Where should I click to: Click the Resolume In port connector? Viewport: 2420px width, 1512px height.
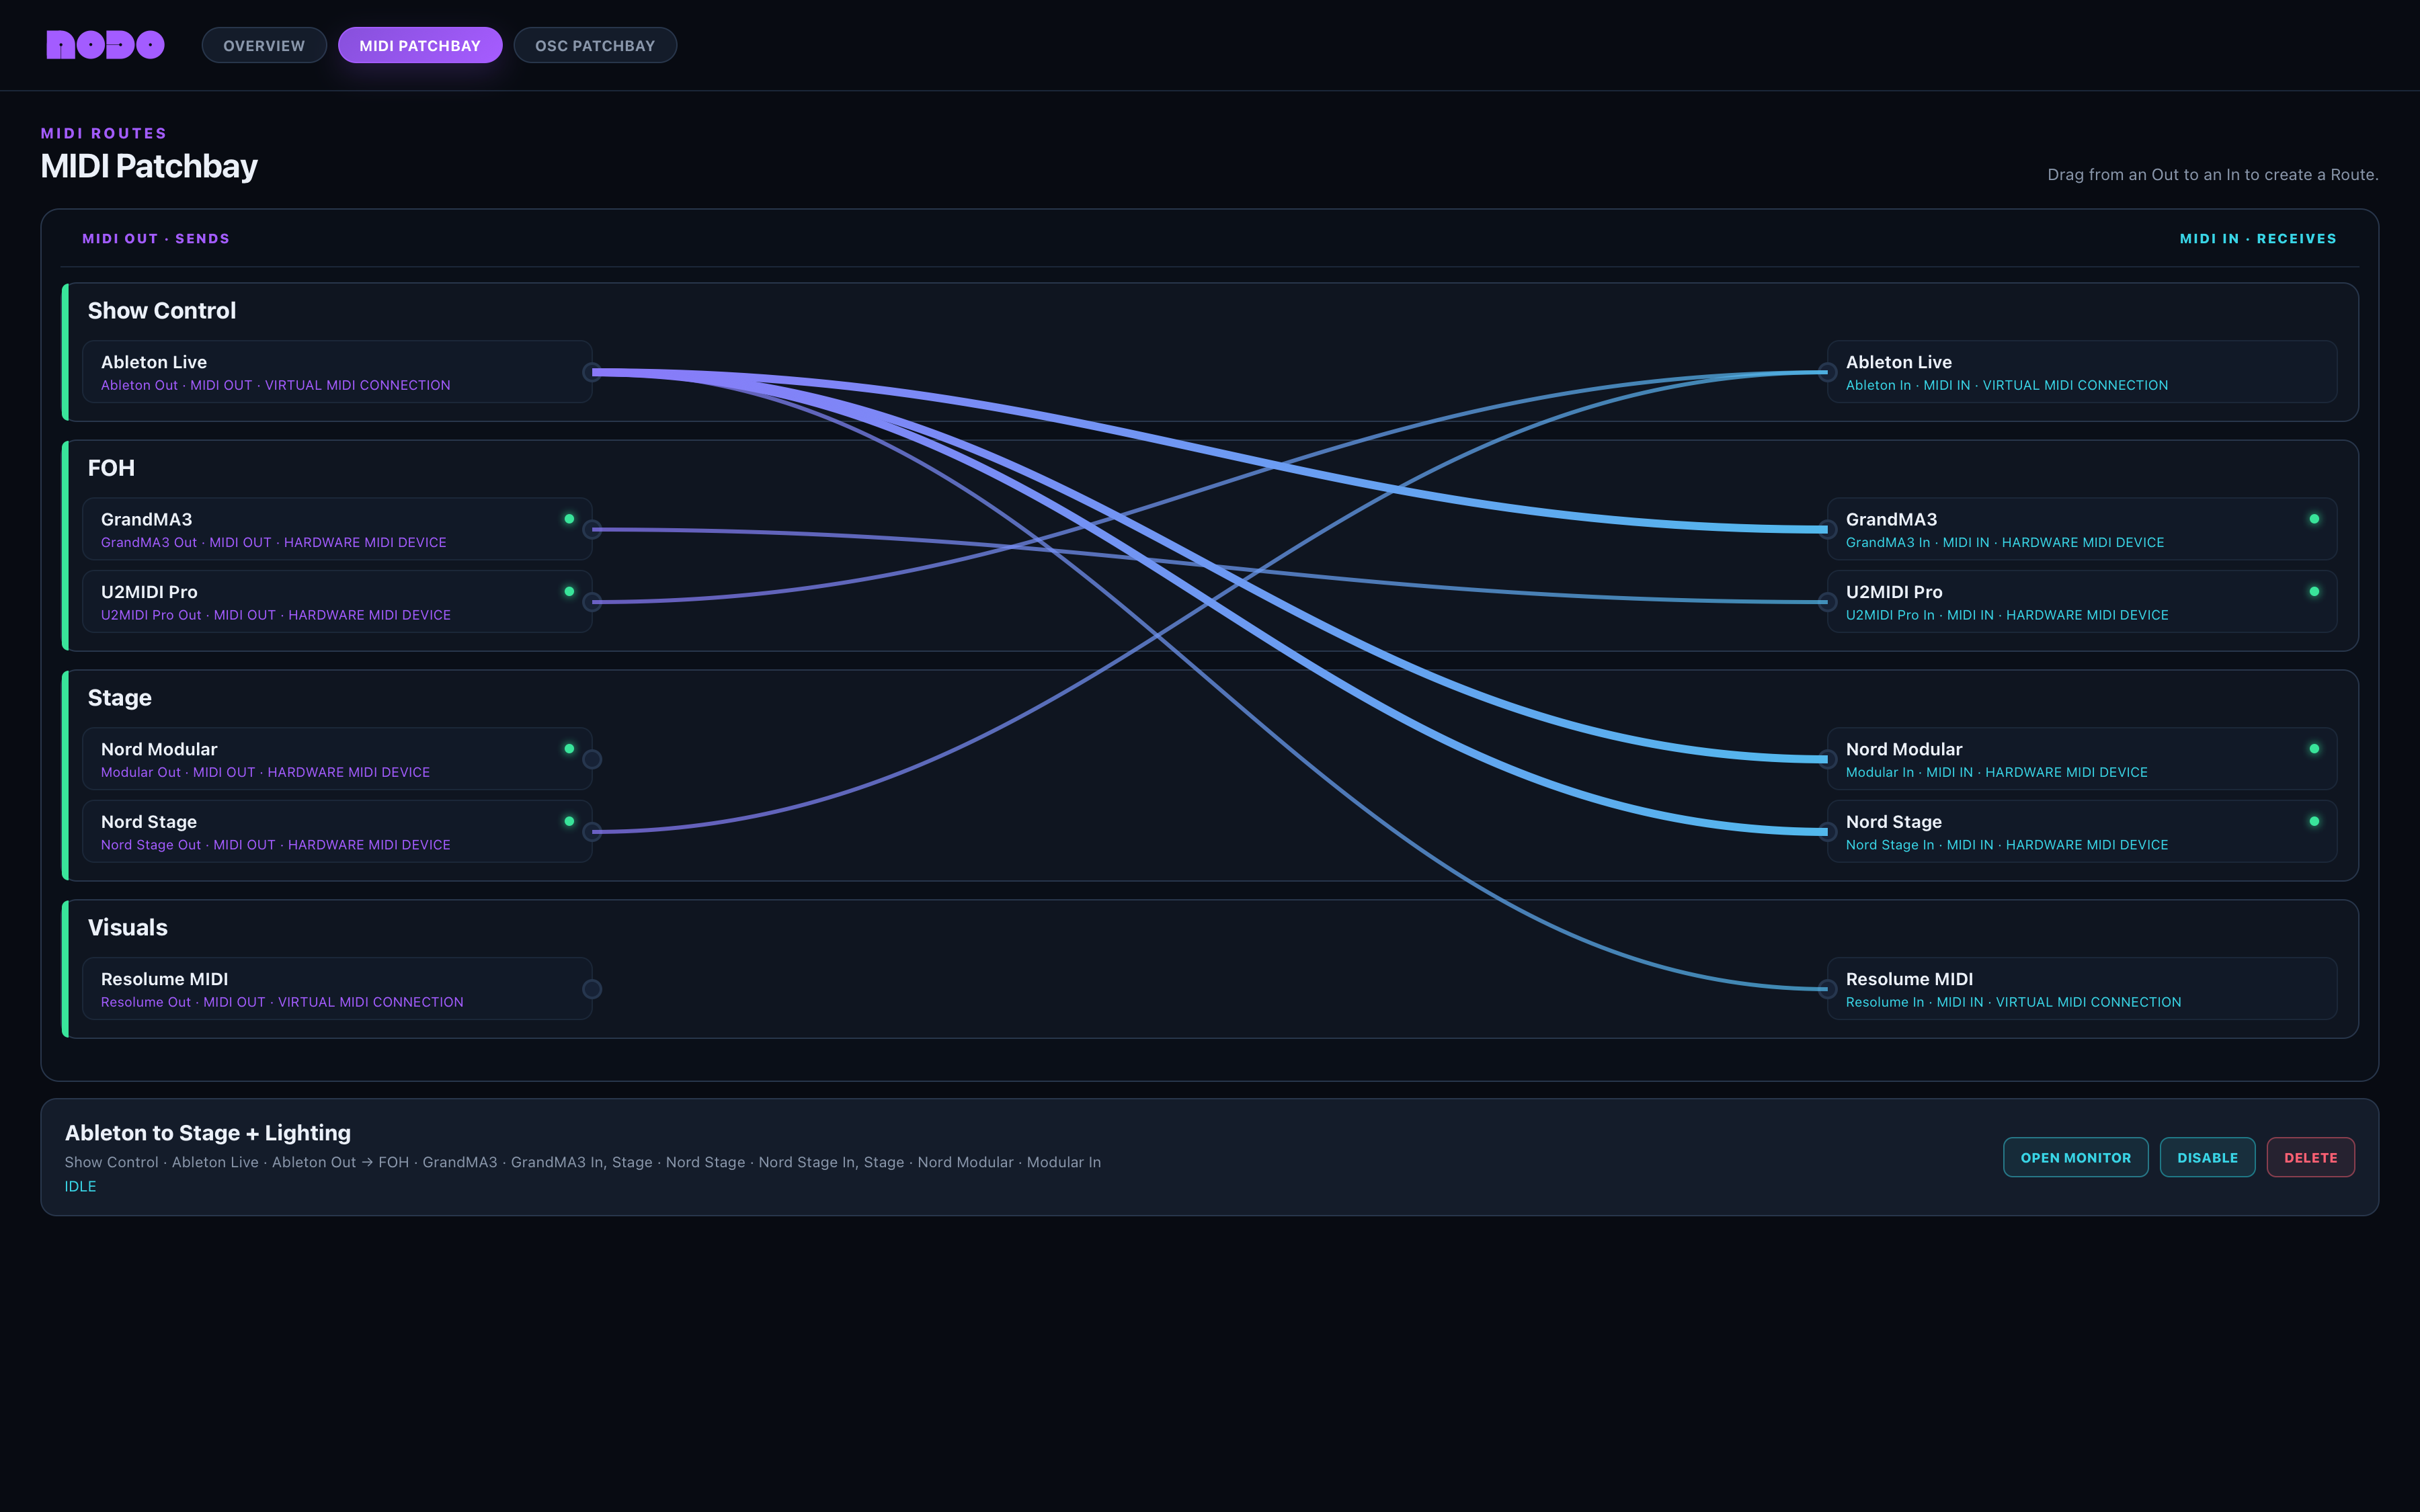point(1827,989)
